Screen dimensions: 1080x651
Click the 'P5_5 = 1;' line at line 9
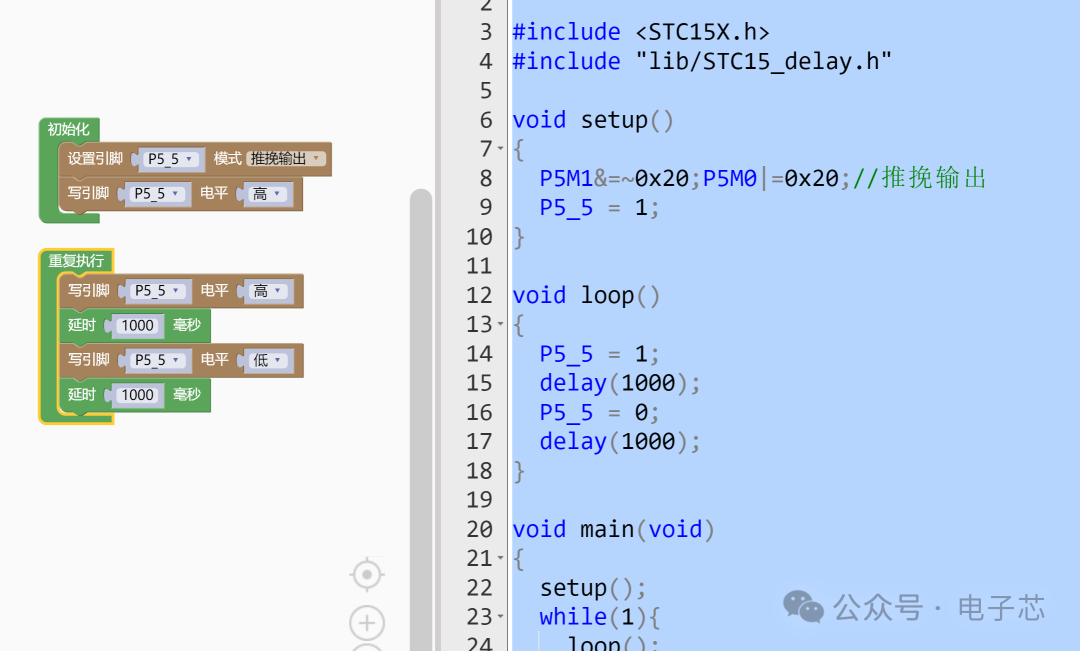[599, 207]
